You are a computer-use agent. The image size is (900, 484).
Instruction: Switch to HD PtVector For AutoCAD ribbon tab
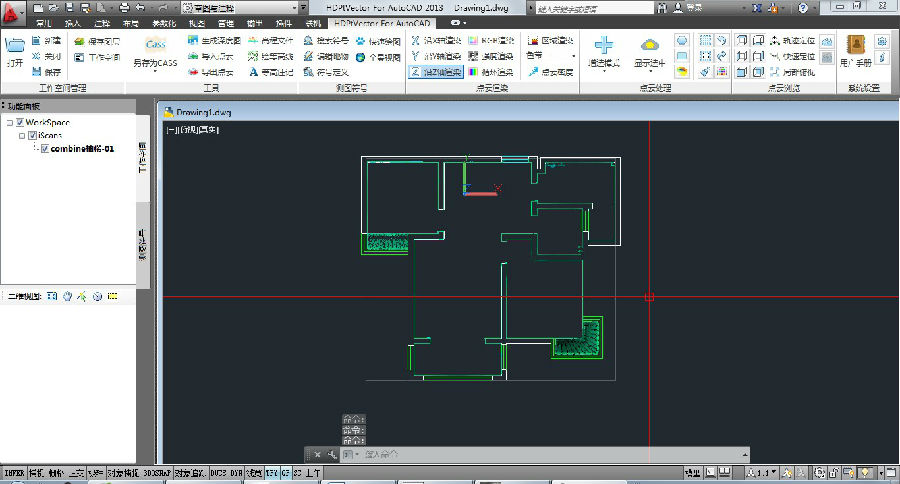point(383,22)
